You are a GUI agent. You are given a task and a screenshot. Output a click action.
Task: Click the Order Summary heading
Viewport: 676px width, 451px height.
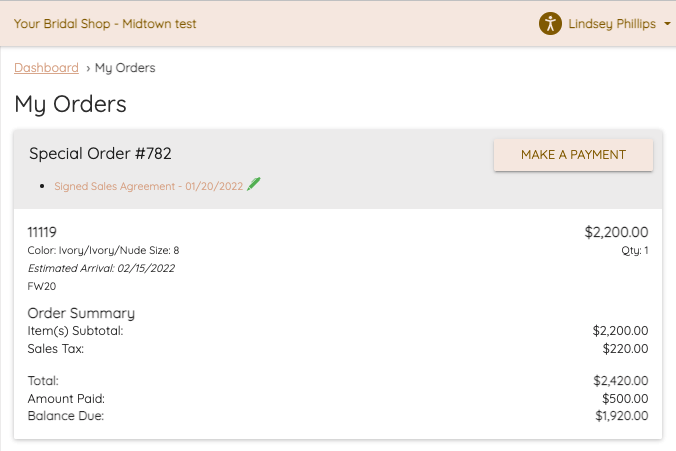pos(81,313)
